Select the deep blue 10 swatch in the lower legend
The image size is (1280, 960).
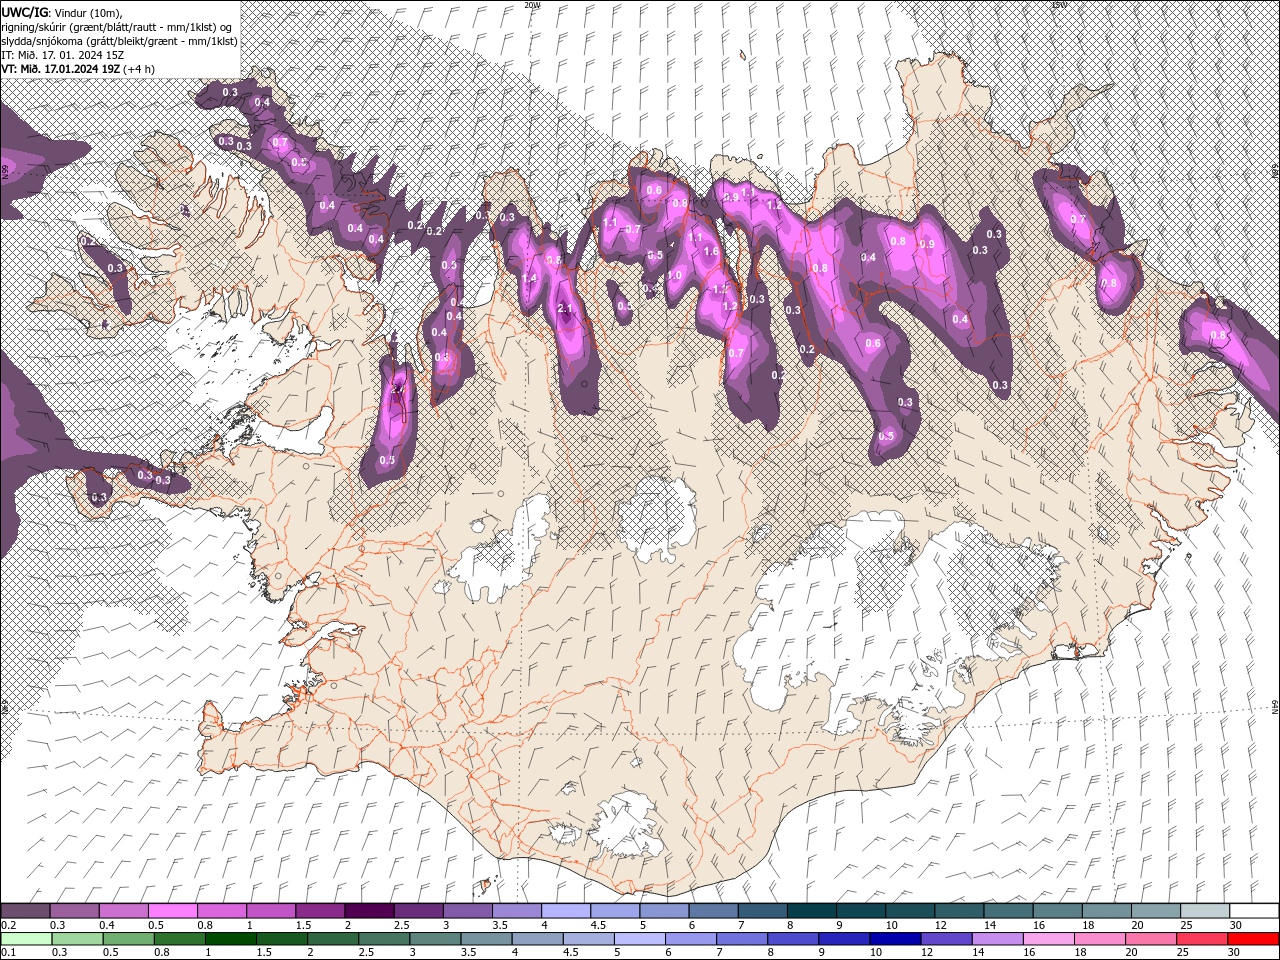[x=895, y=939]
